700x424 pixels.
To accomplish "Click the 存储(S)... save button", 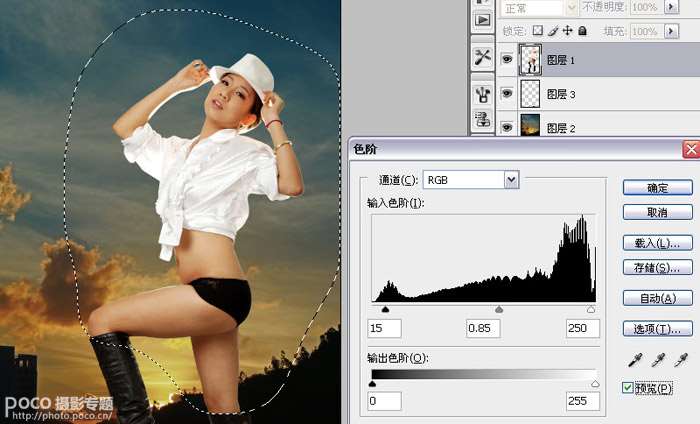I will coord(658,268).
